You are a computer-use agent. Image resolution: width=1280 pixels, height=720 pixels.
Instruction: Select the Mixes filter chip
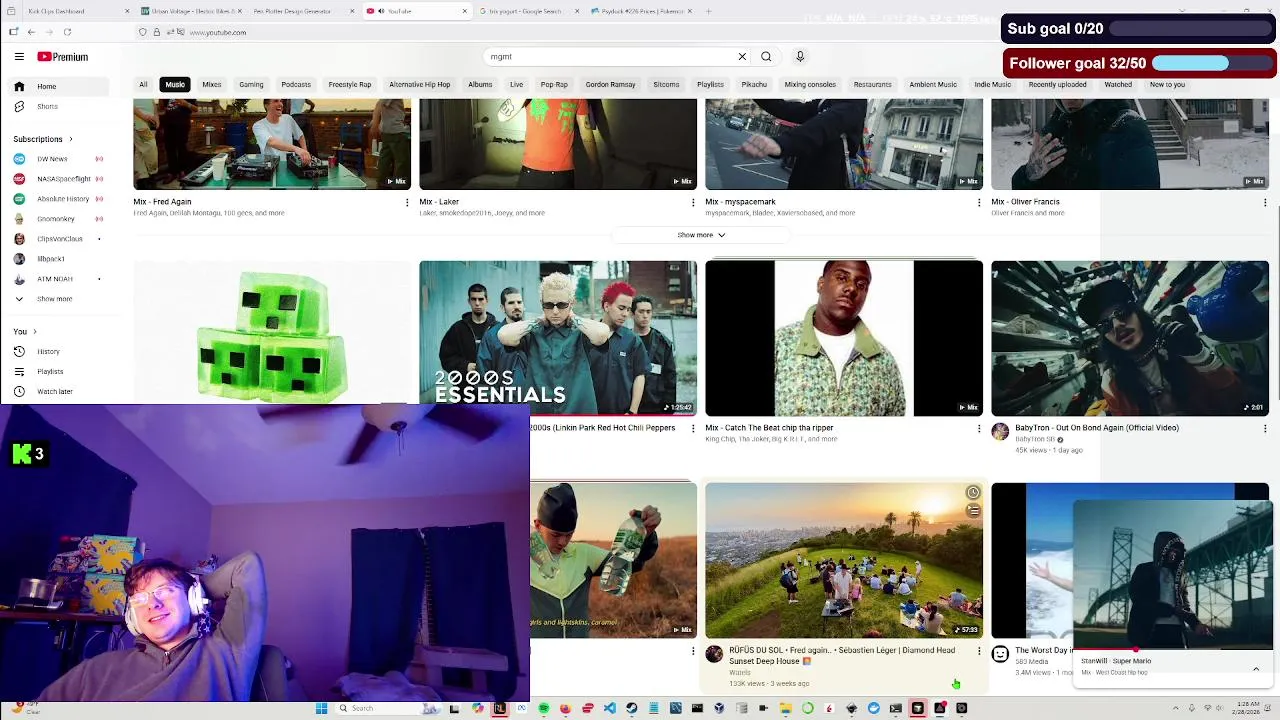[212, 84]
